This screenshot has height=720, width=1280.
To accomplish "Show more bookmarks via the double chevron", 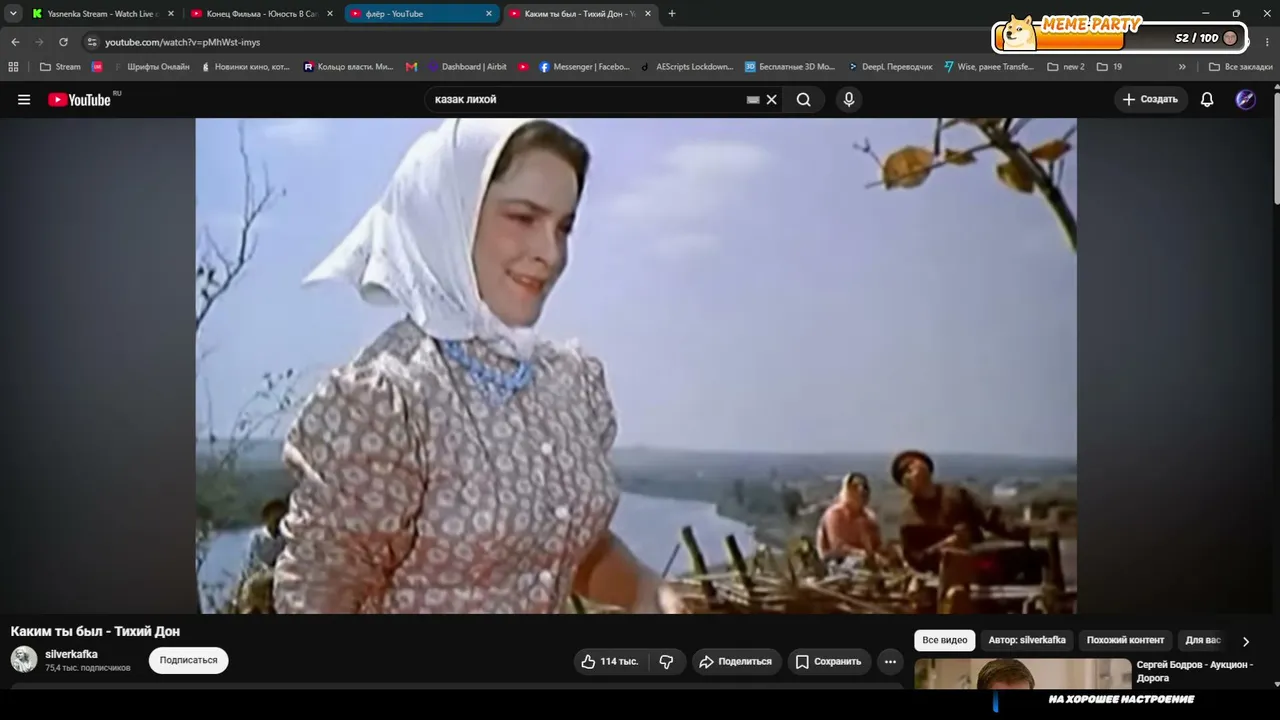I will tap(1182, 67).
